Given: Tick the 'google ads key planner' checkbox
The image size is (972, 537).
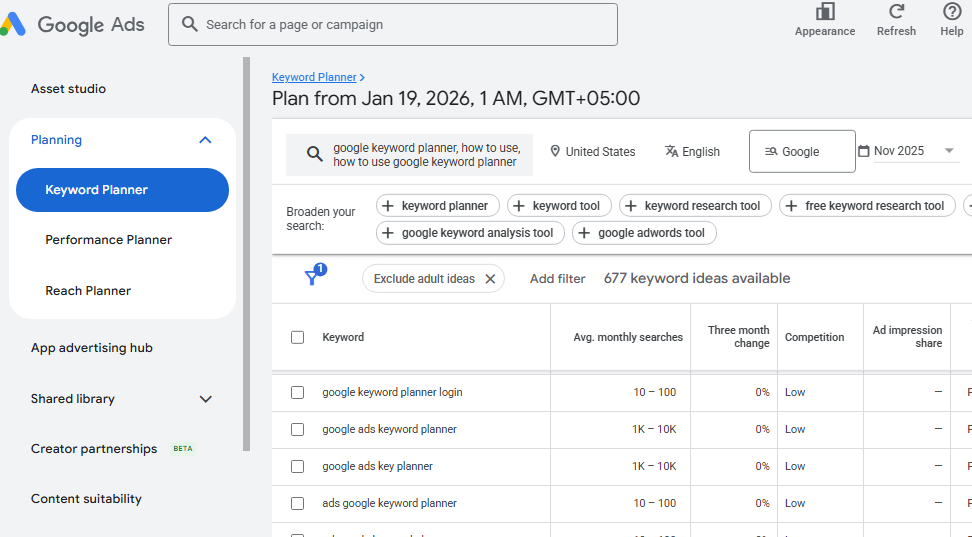Looking at the screenshot, I should (297, 466).
